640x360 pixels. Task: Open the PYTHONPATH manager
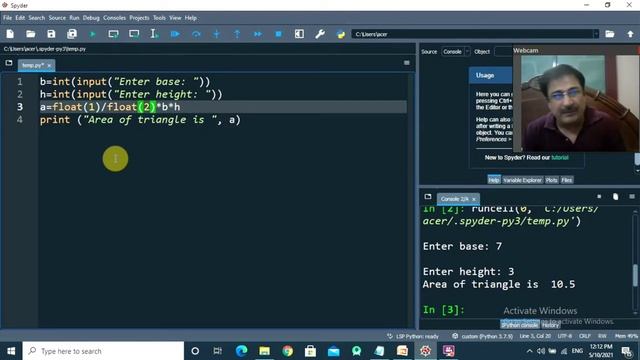pos(341,34)
